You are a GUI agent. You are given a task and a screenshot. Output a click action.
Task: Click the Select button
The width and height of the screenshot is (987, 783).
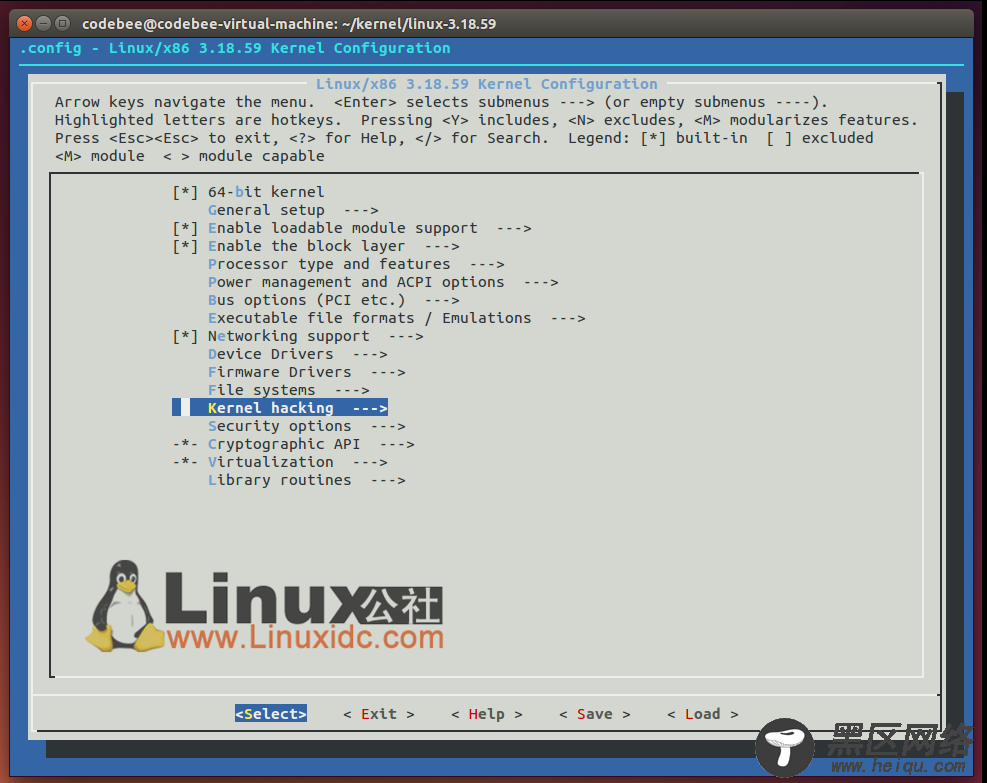coord(271,714)
